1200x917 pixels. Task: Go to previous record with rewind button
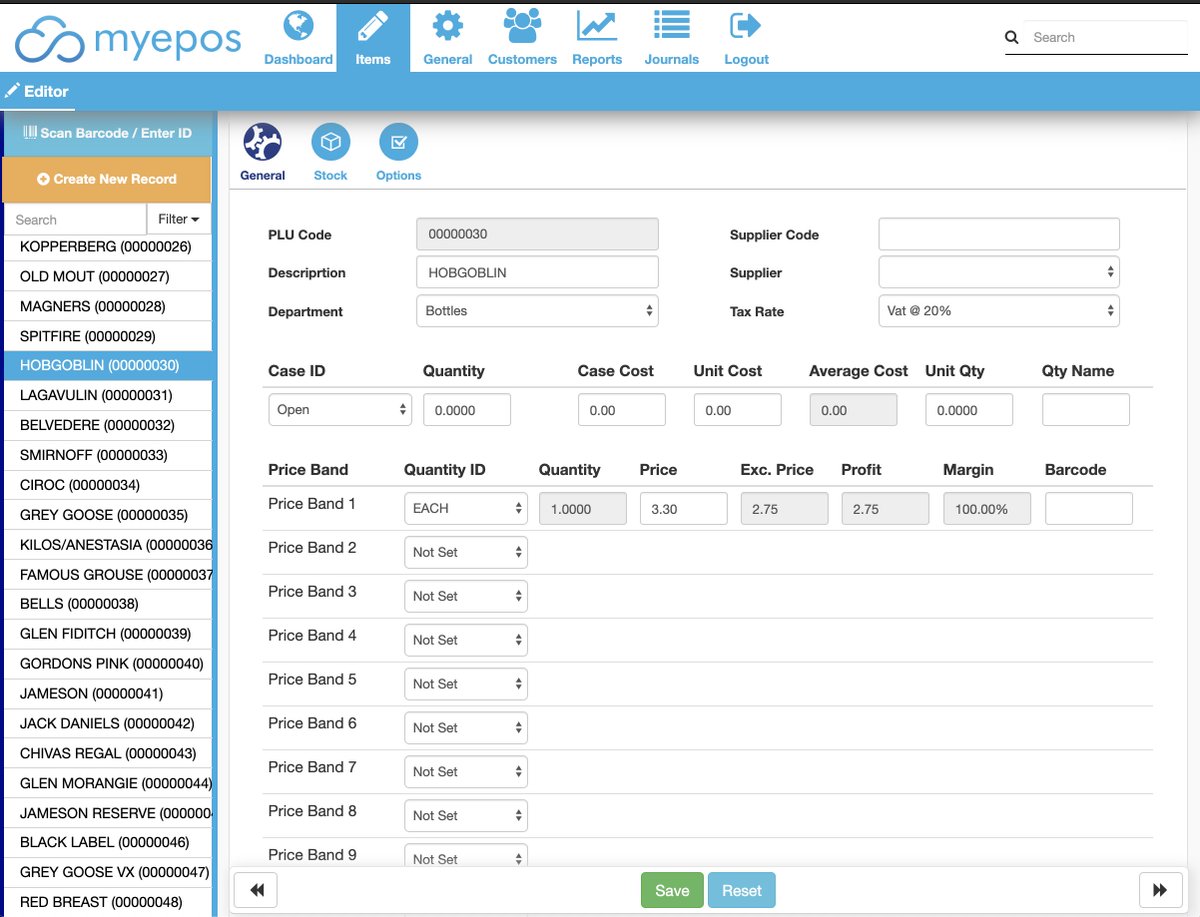256,890
